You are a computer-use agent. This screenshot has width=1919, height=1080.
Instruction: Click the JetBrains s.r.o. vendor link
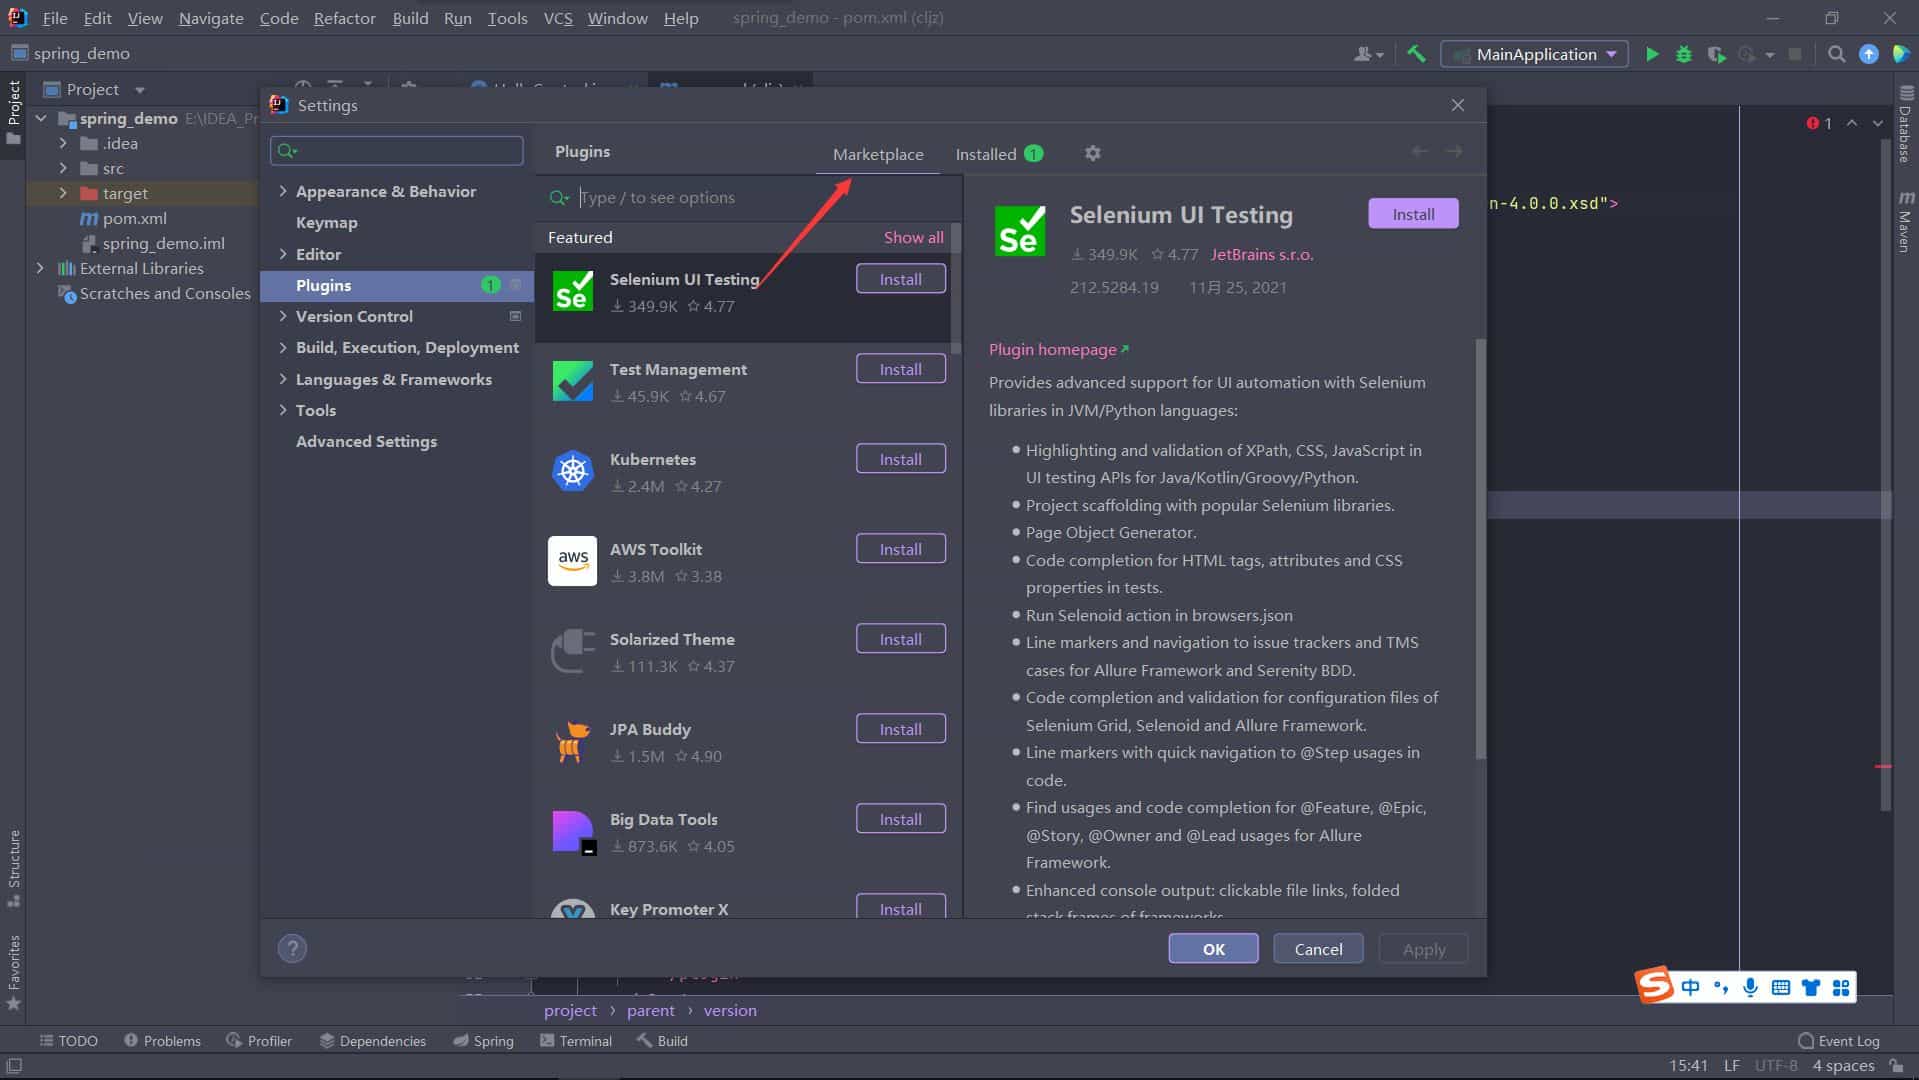tap(1262, 254)
